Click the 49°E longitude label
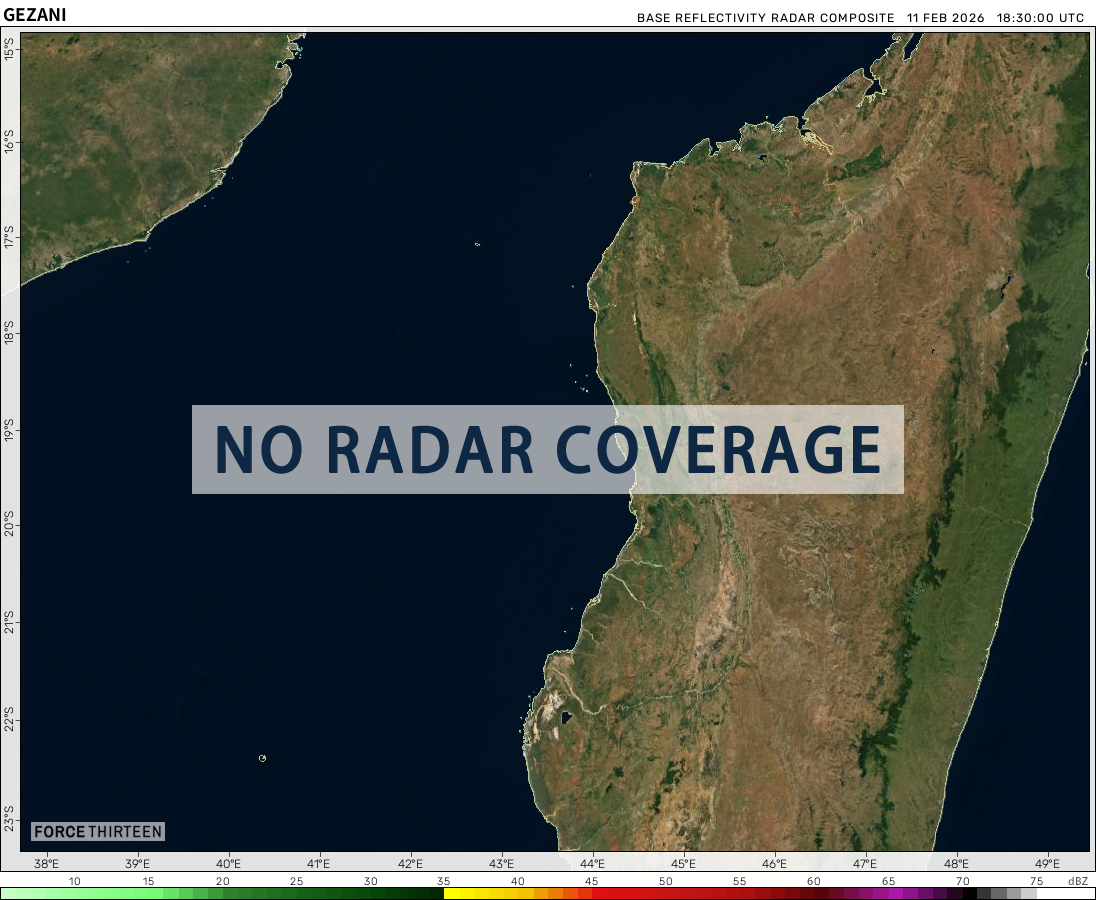The image size is (1096, 900). [1047, 864]
